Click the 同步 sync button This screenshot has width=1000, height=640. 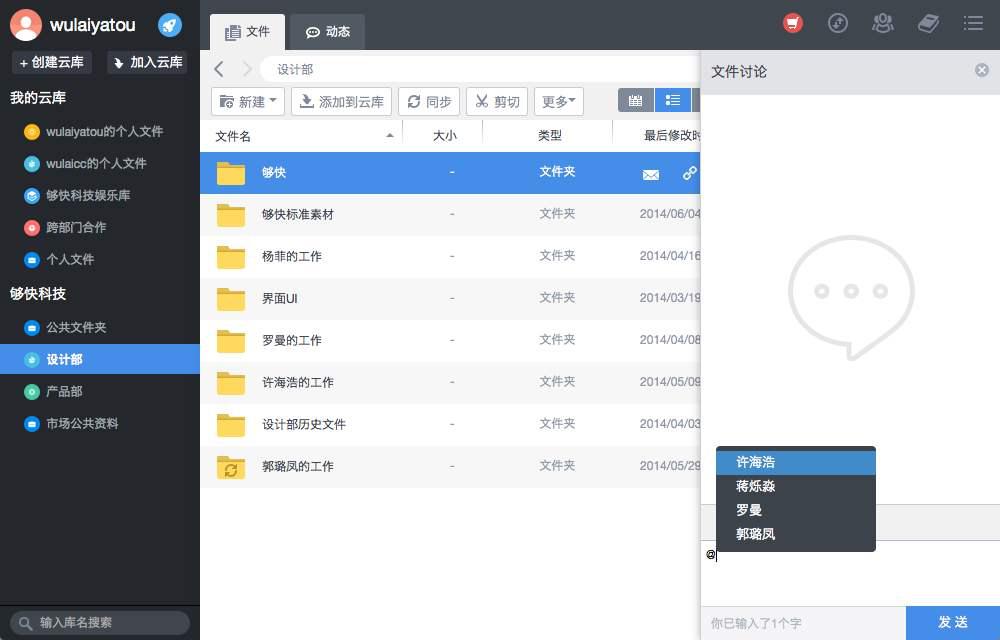coord(429,101)
